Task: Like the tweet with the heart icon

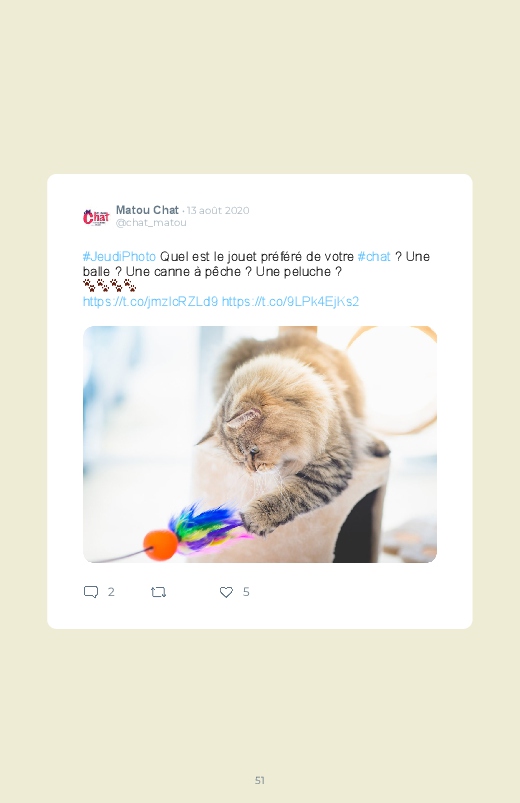Action: click(226, 592)
